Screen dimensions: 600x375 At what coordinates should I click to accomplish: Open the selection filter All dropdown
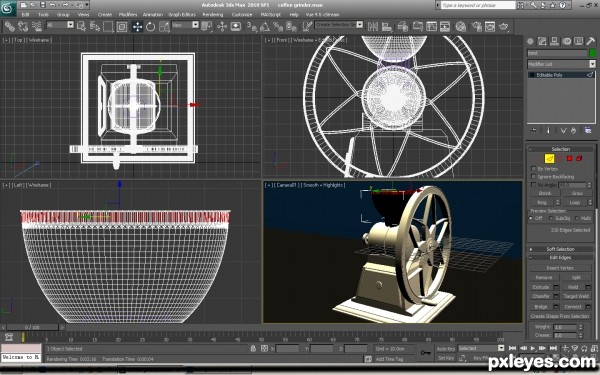pos(60,25)
